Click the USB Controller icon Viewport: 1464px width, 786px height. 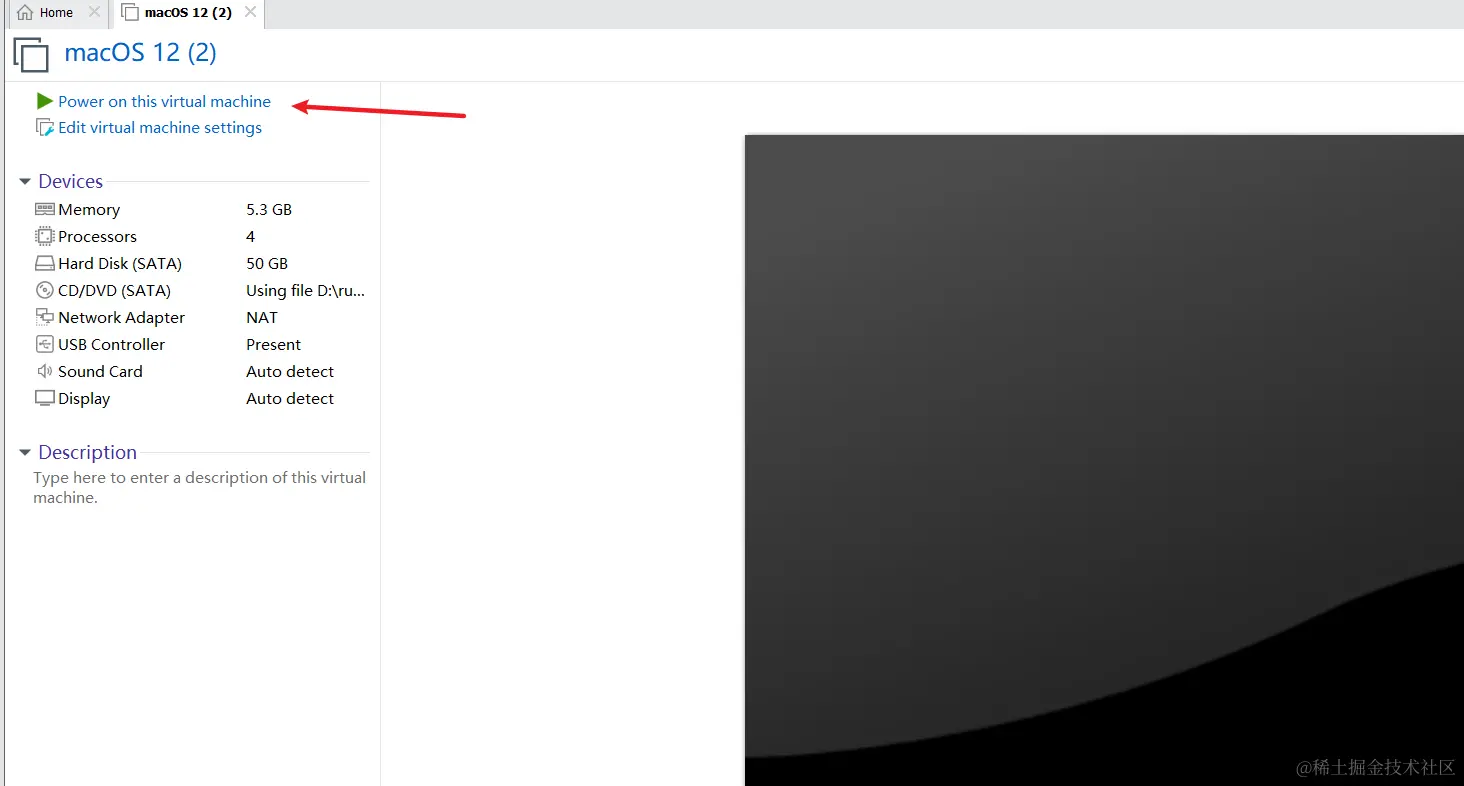[x=44, y=344]
